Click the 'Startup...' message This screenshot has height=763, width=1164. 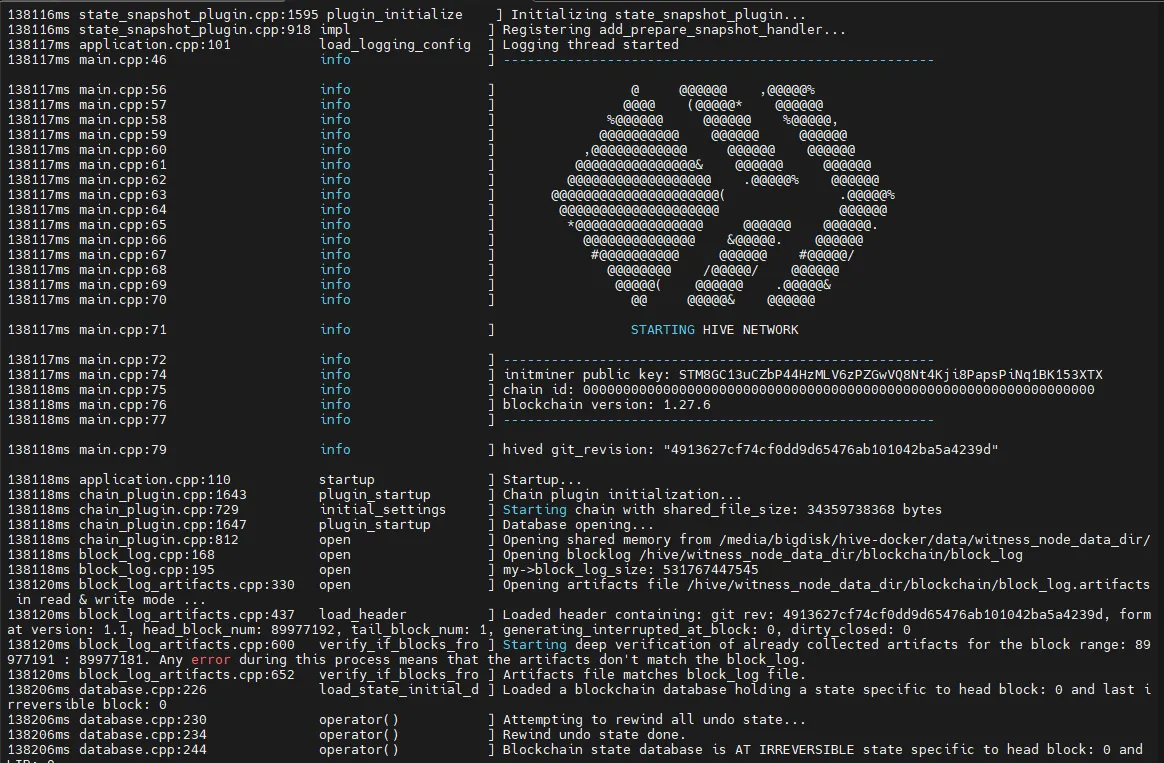point(542,479)
